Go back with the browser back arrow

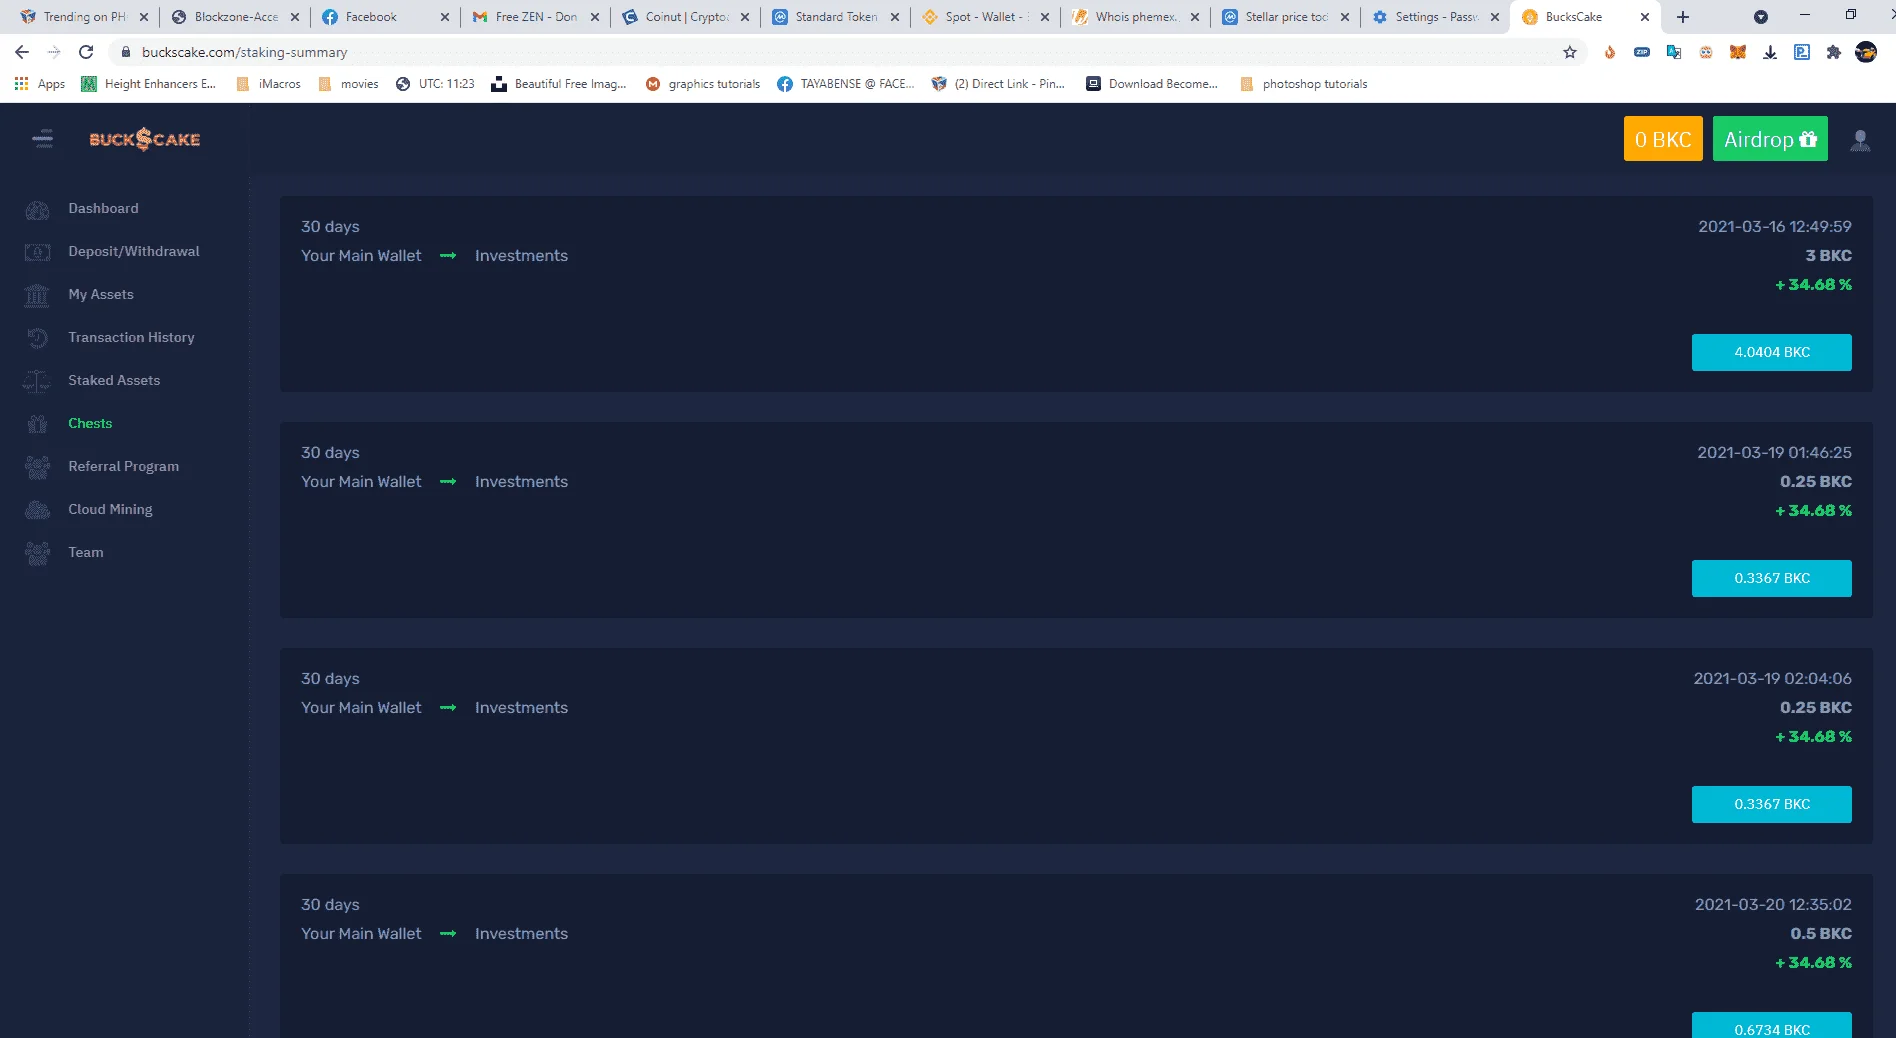(22, 52)
